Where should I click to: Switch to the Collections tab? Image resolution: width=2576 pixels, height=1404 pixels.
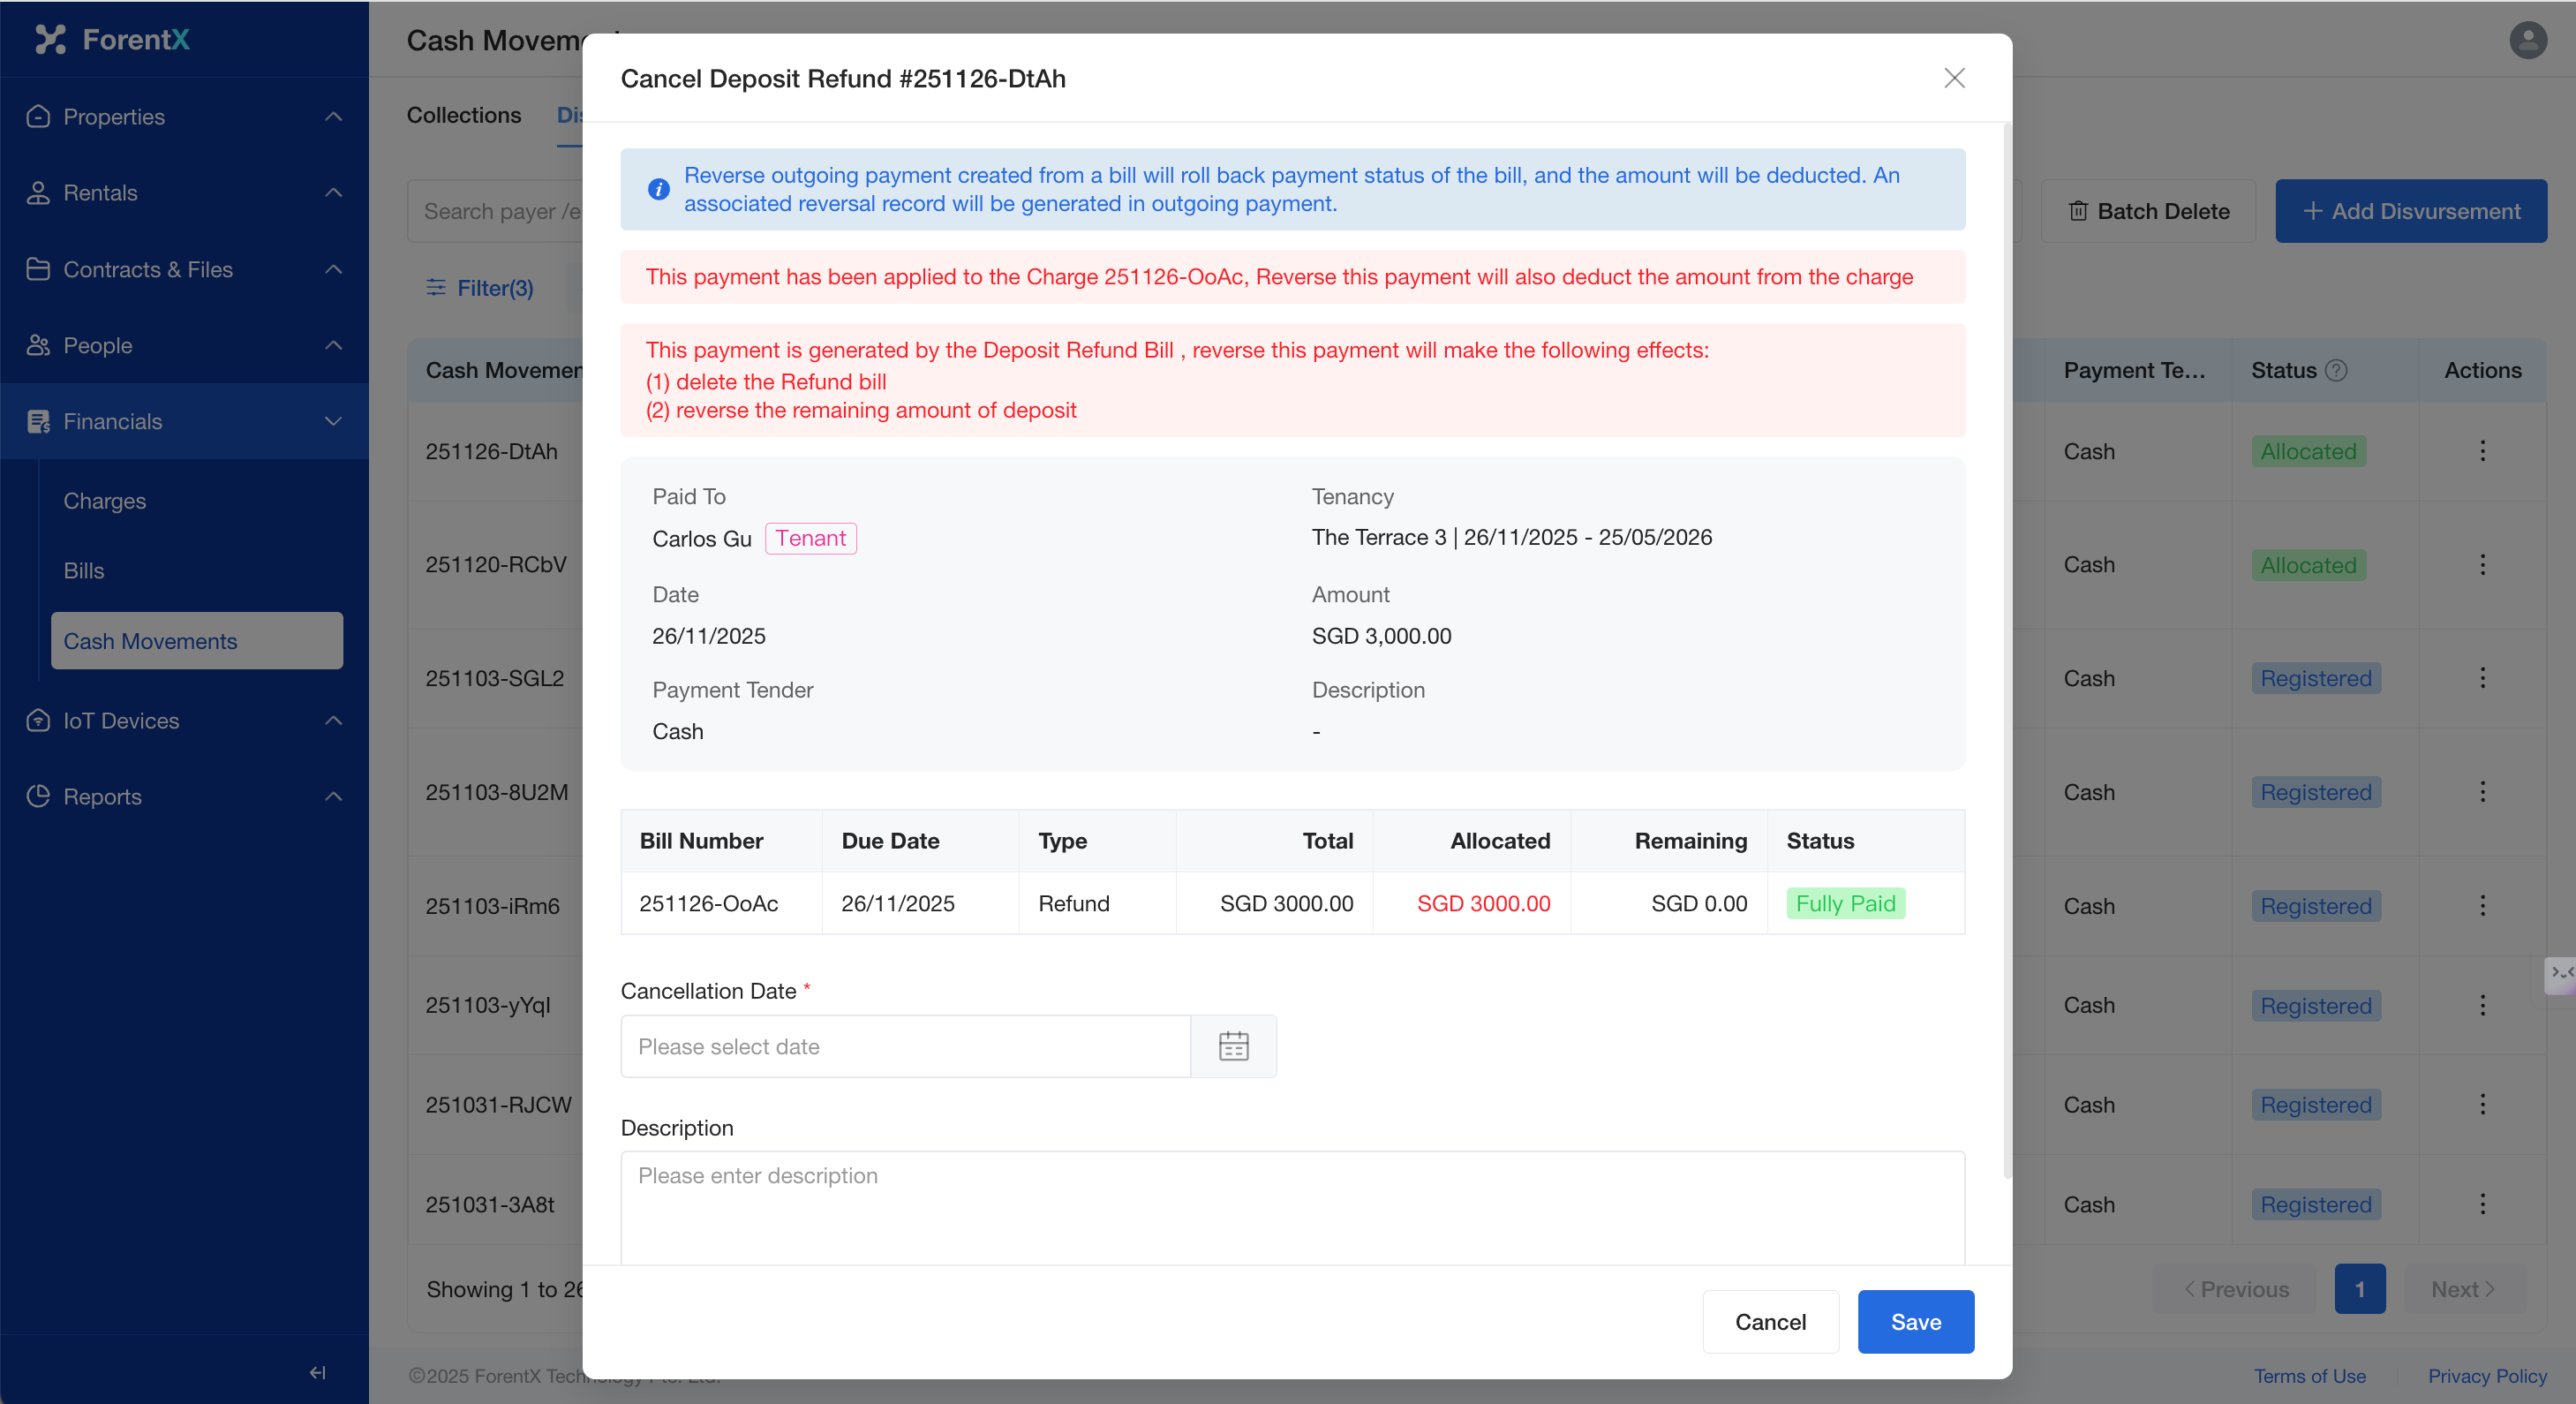[x=463, y=115]
